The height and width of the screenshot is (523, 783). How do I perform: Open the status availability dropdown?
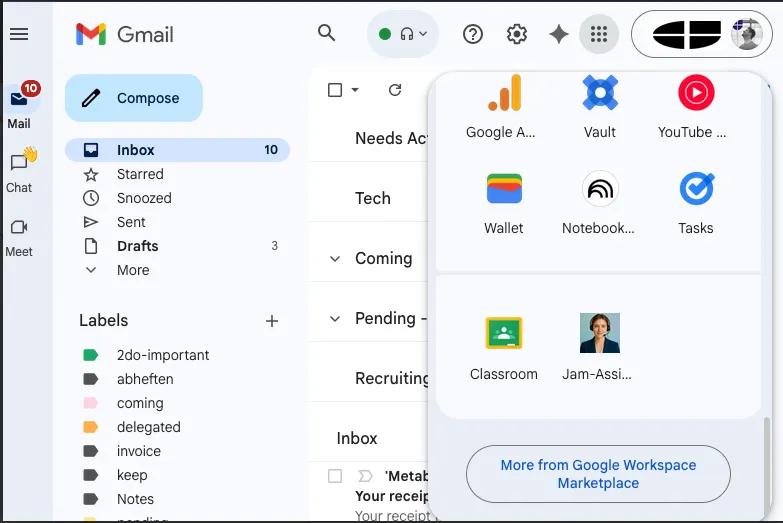coord(403,34)
